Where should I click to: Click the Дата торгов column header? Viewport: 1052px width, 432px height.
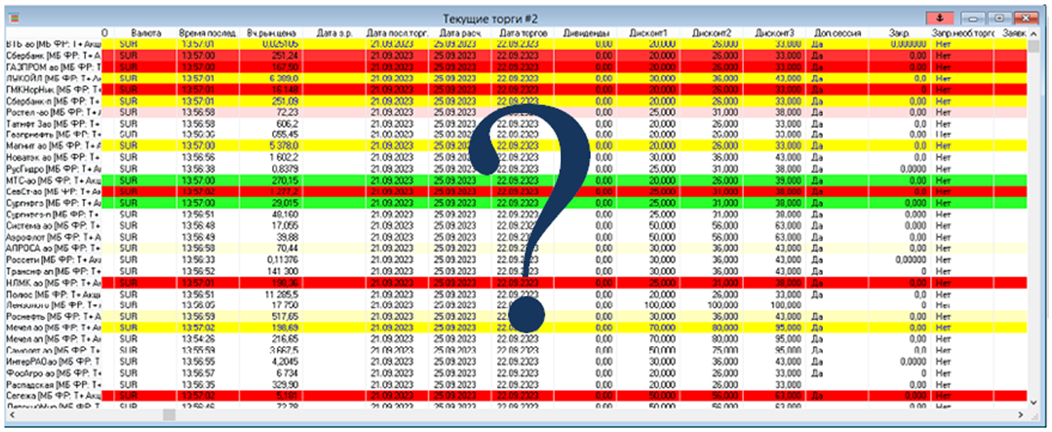tap(524, 32)
